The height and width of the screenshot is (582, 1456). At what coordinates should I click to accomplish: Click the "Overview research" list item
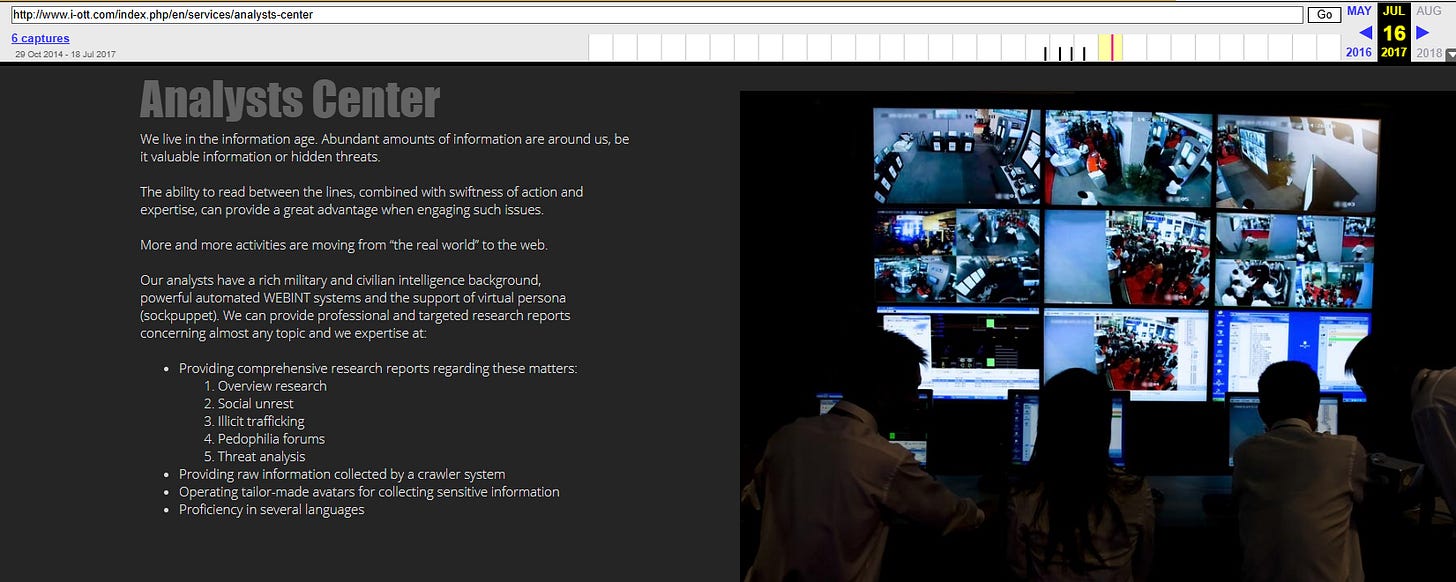coord(272,386)
